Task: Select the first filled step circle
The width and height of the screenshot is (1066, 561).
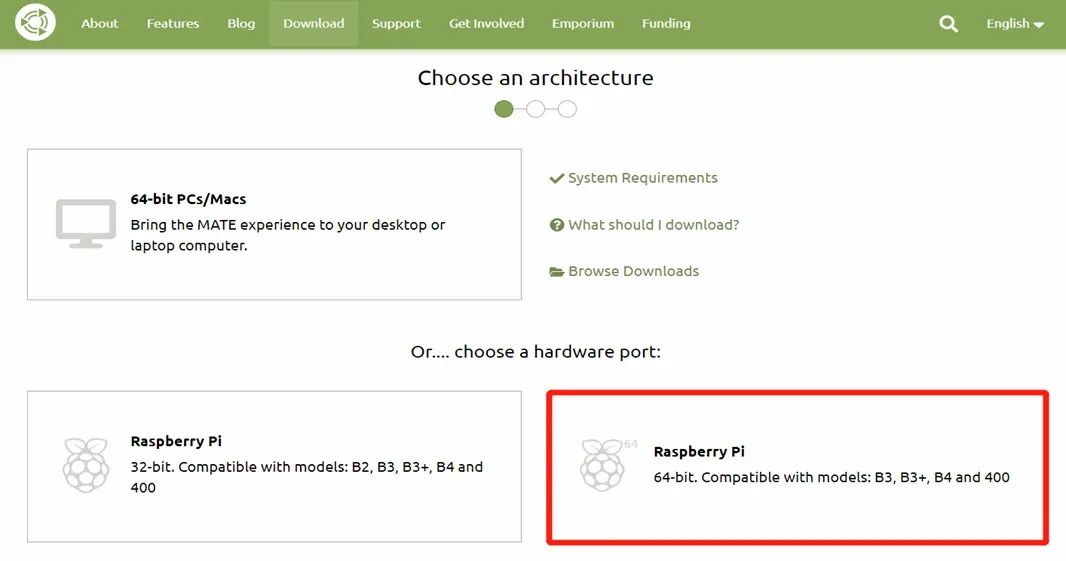Action: tap(504, 109)
